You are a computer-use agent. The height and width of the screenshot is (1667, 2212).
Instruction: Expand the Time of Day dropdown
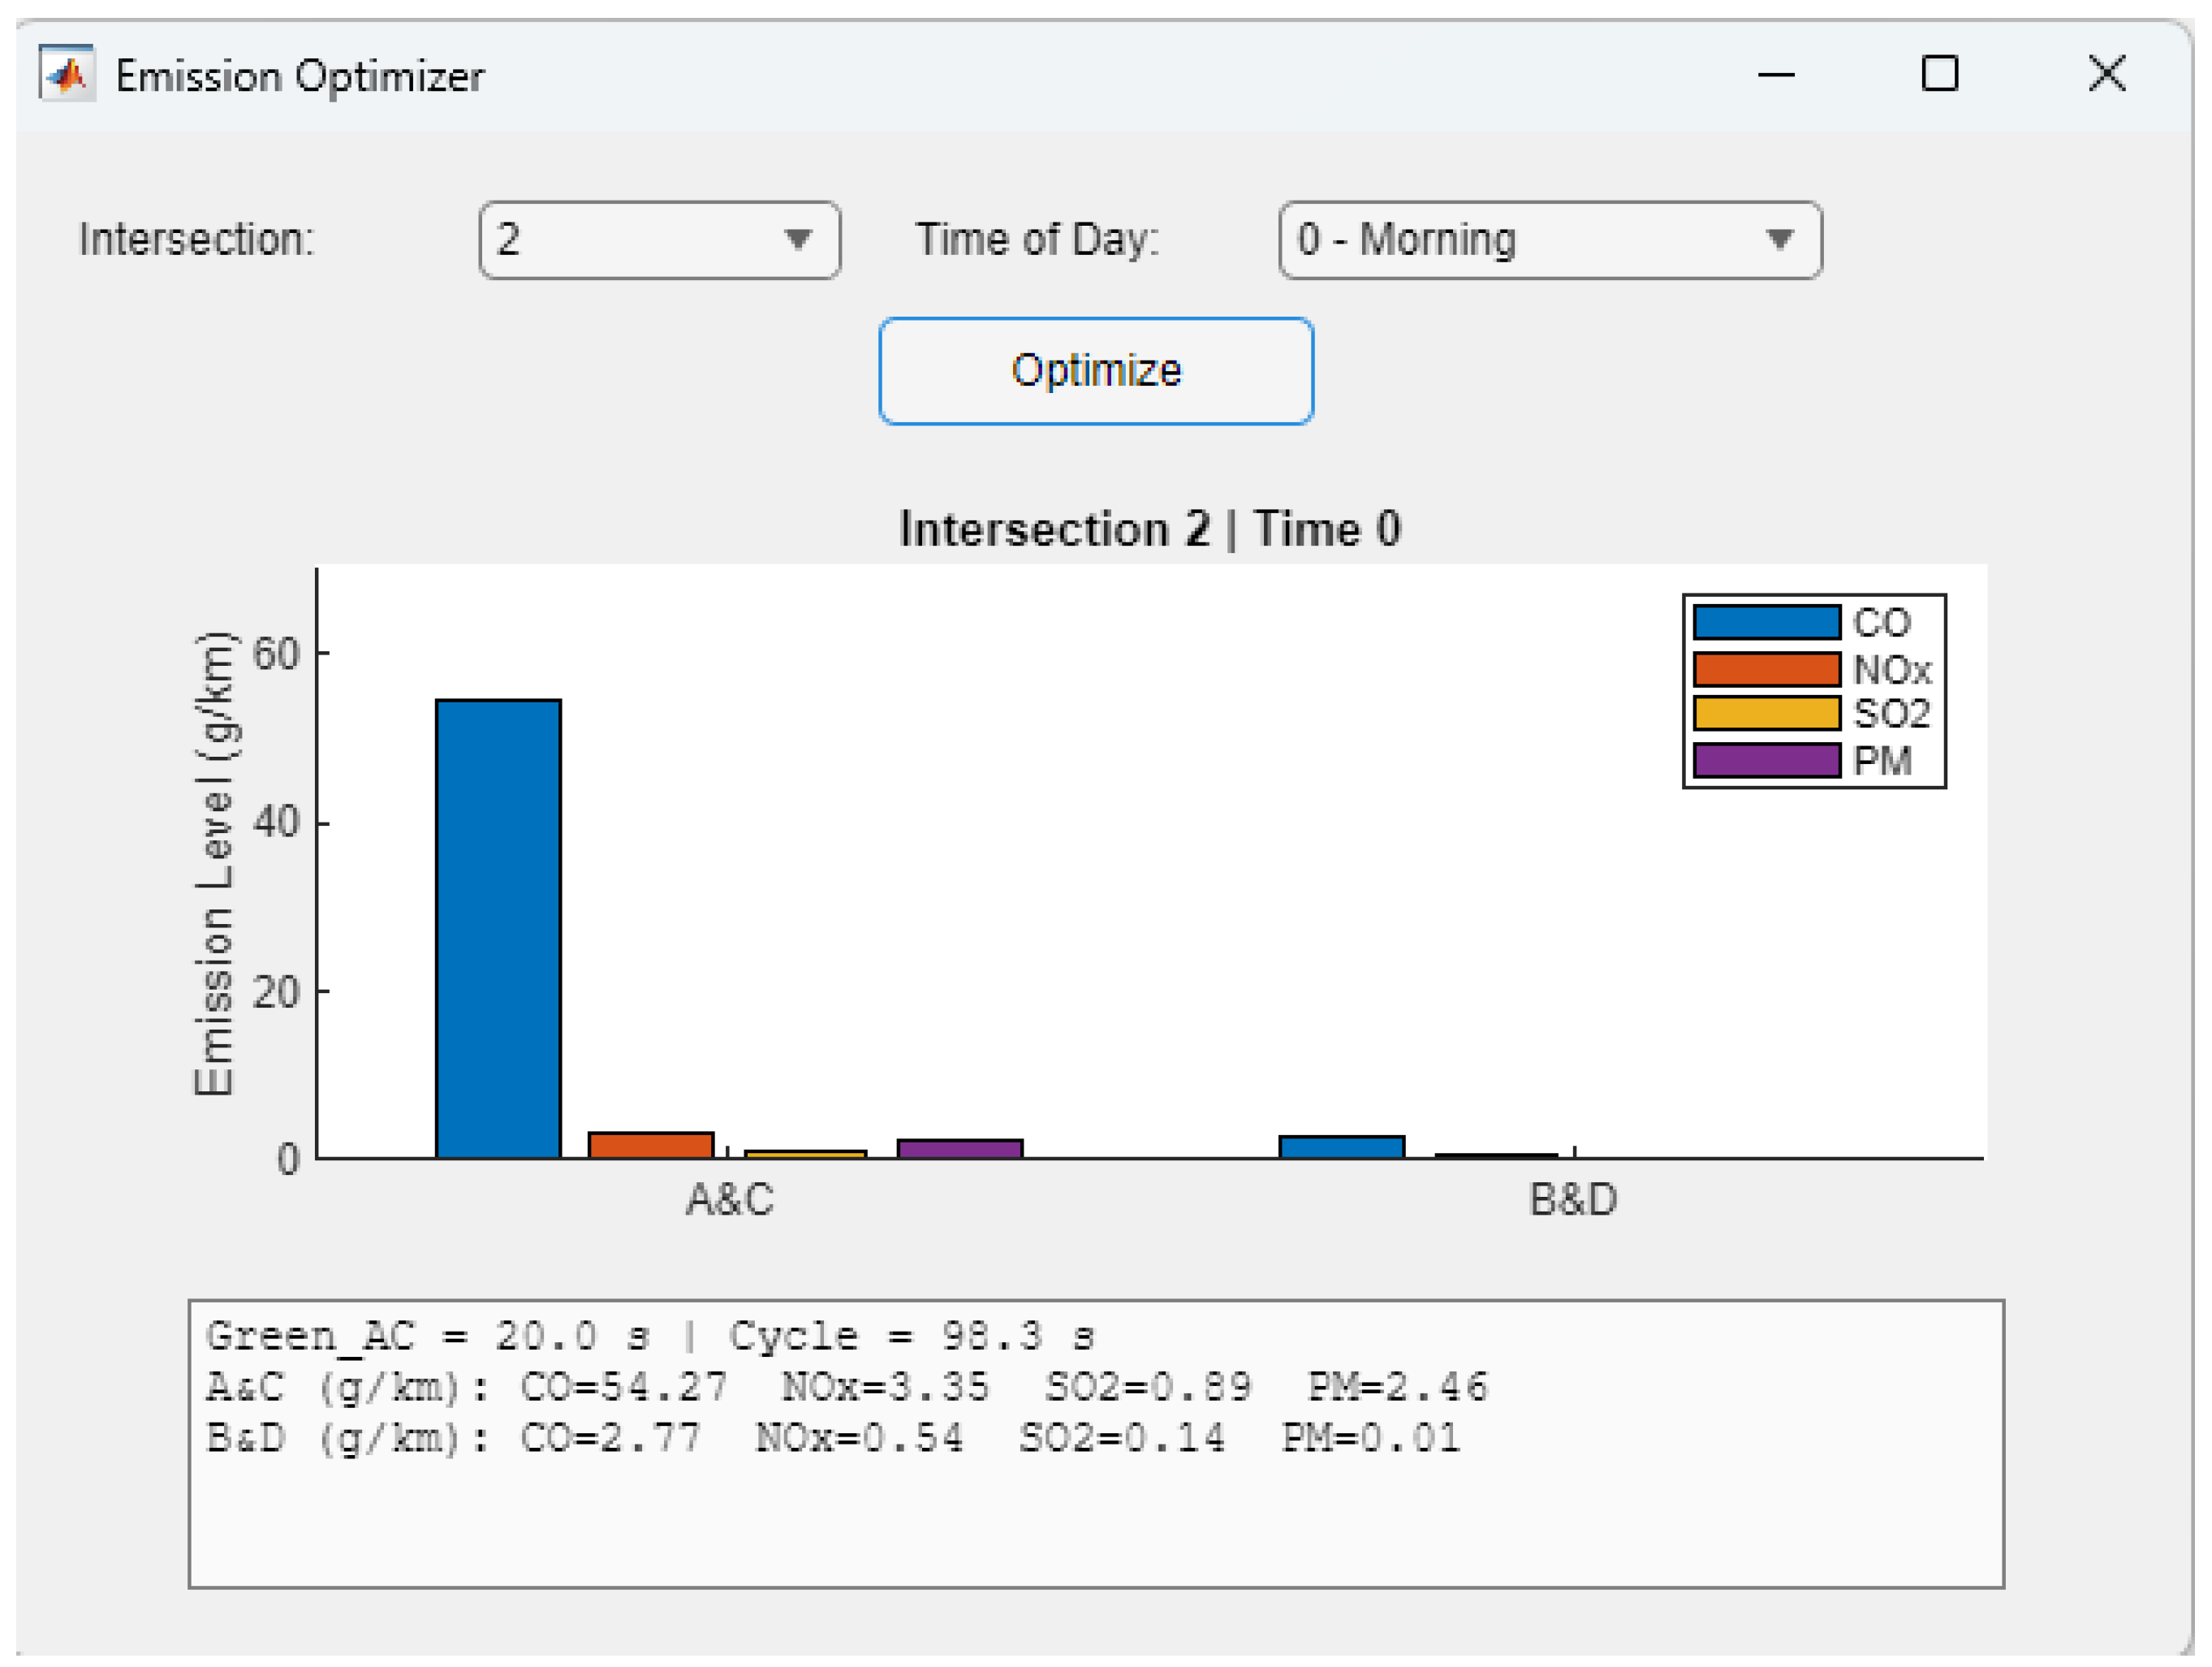(1549, 240)
